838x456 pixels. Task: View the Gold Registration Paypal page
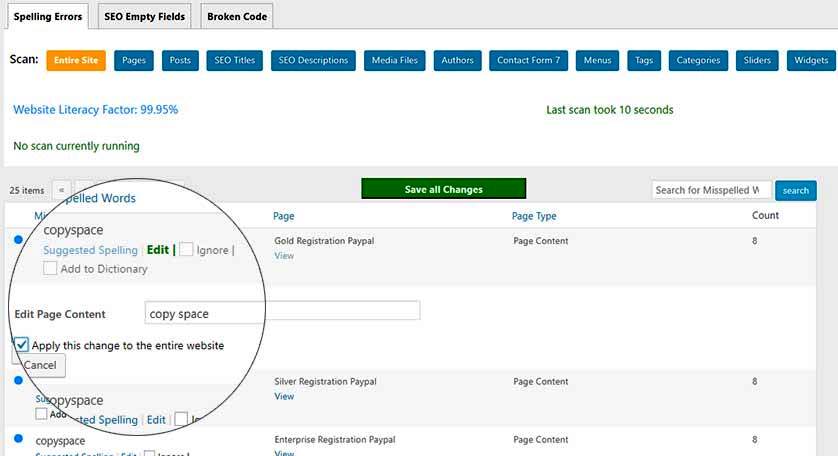click(284, 256)
